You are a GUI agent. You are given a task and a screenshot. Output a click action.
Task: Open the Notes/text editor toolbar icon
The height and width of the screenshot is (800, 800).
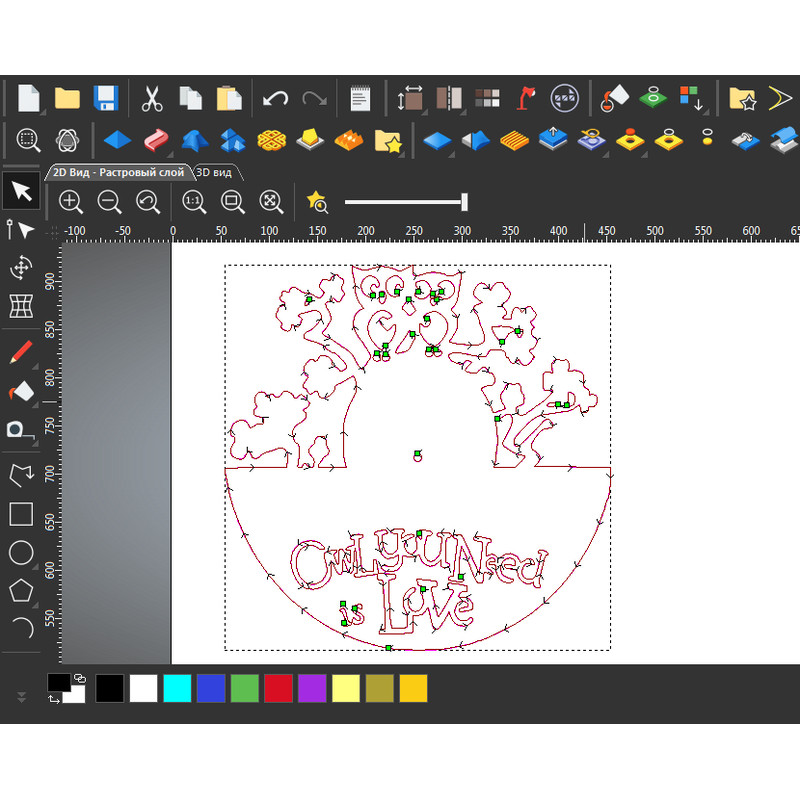click(x=360, y=97)
